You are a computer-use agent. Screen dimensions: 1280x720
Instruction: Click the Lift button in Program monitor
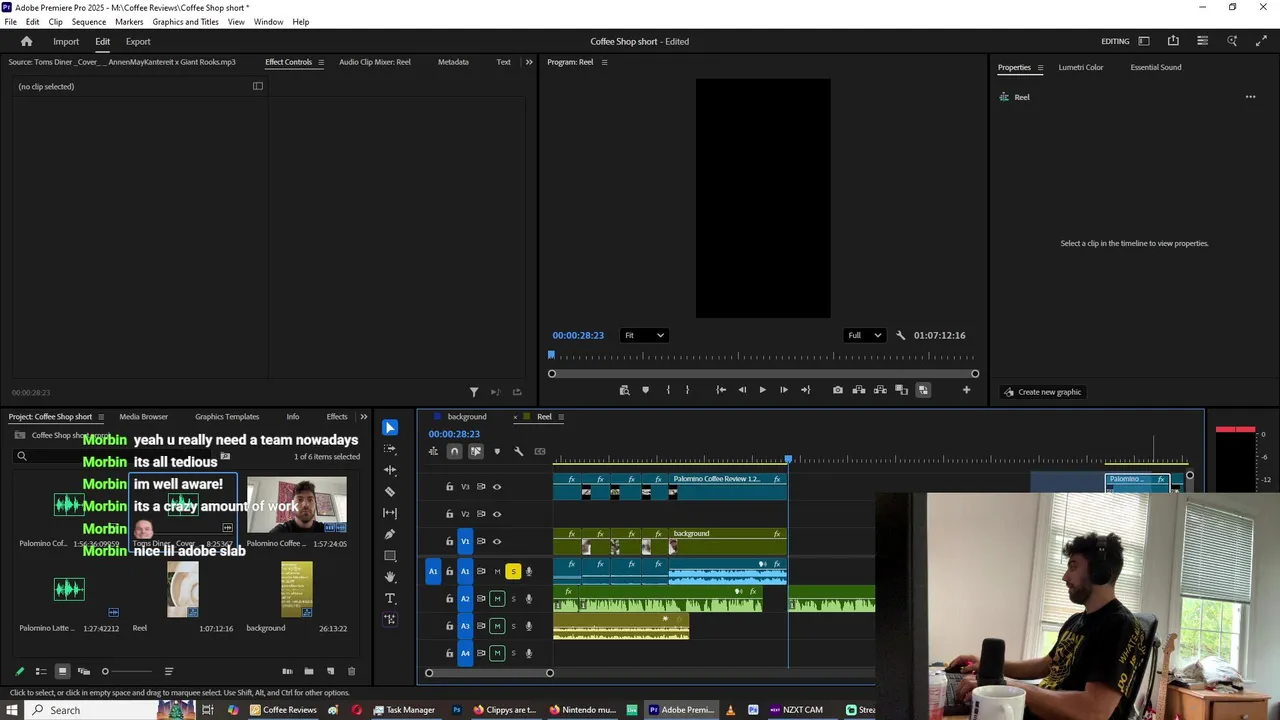point(859,390)
